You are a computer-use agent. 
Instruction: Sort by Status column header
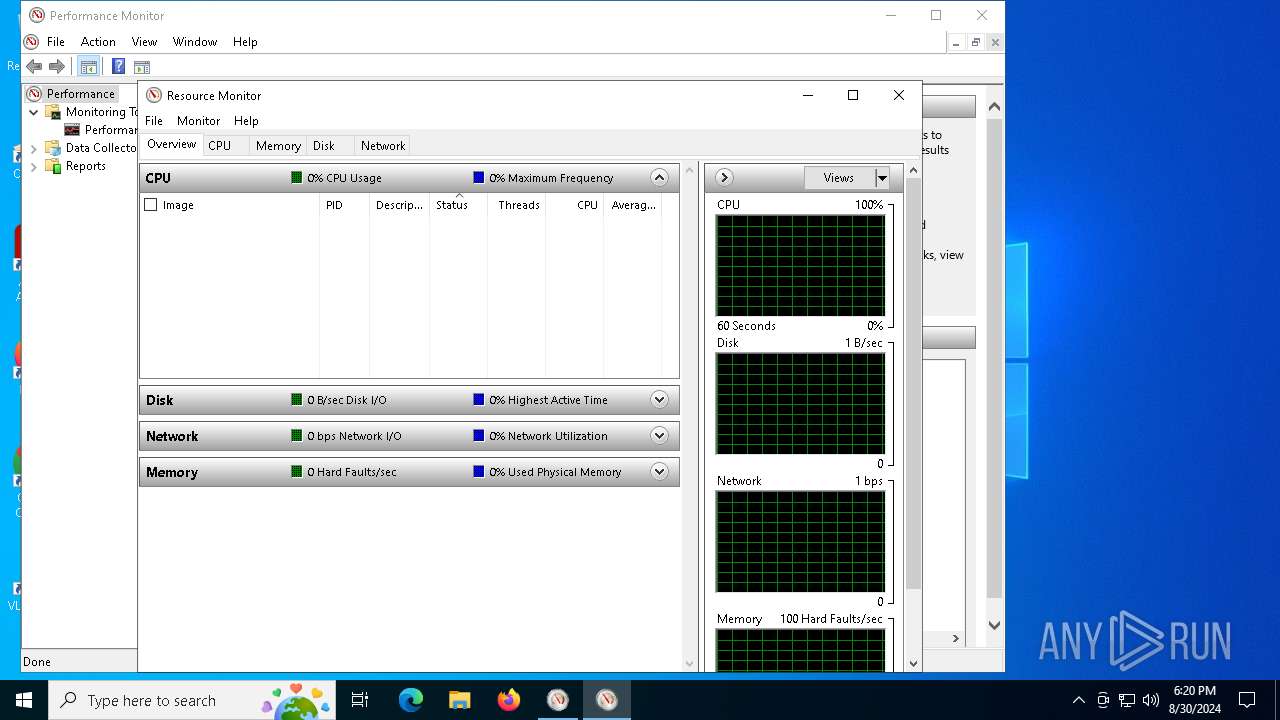(458, 205)
